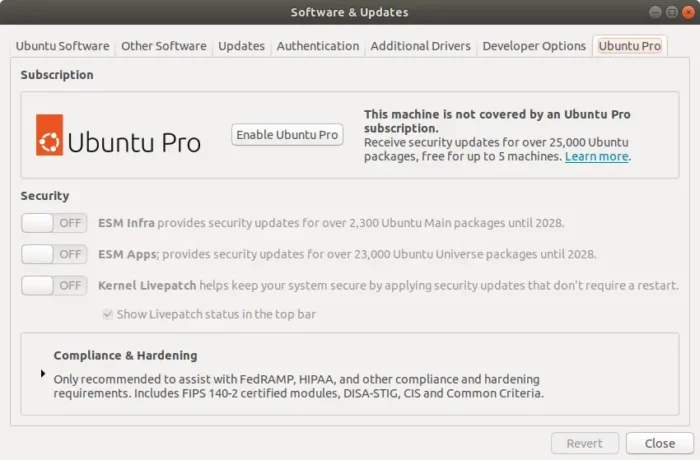Click the FedRAMP, HIPAA compliance description text
Screen dimensions: 700x460
pos(299,386)
